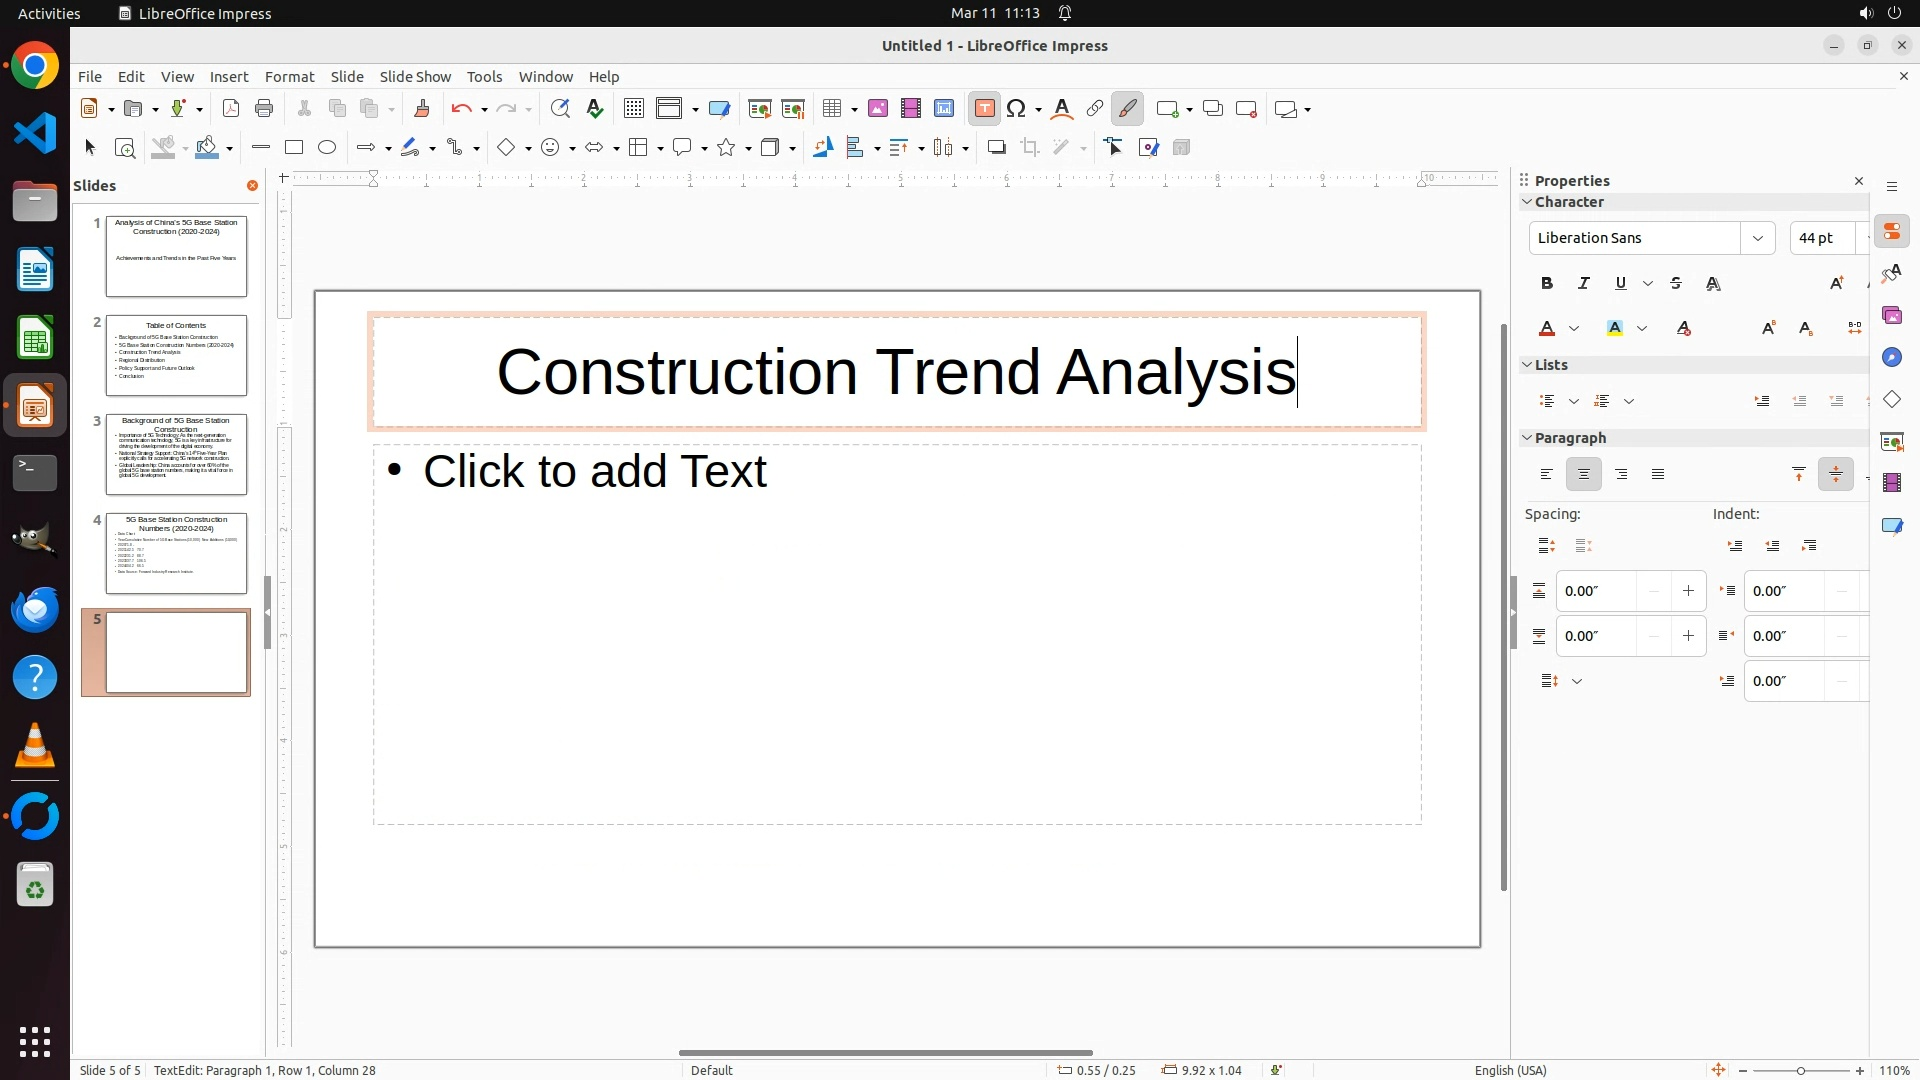Click English (USA) language in status bar
This screenshot has width=1920, height=1080.
pyautogui.click(x=1510, y=1070)
